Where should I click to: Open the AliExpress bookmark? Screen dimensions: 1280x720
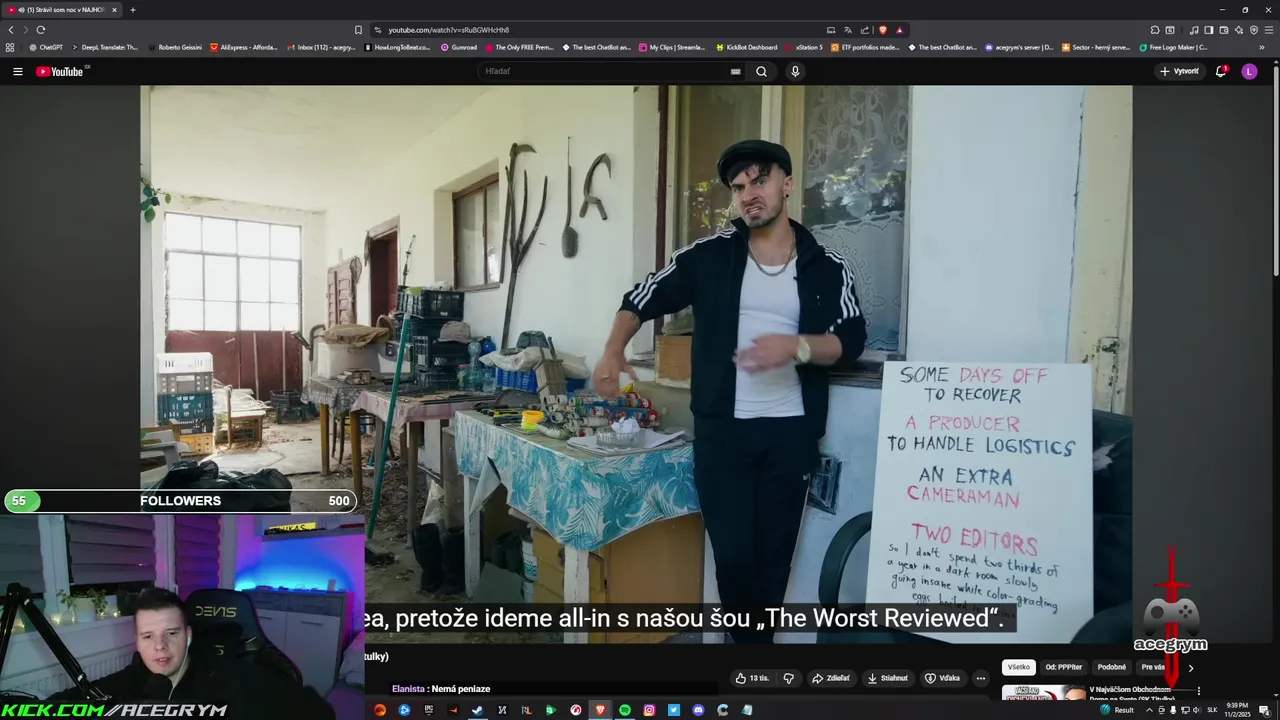tap(244, 47)
